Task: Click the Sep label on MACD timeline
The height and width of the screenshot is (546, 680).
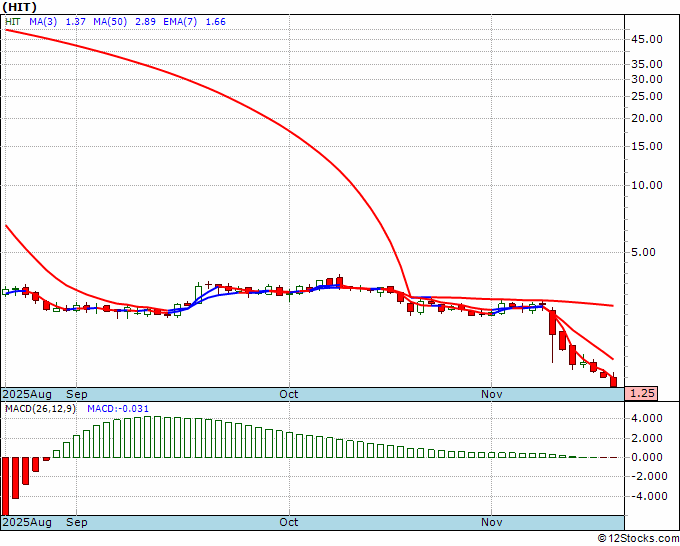Action: pos(77,522)
